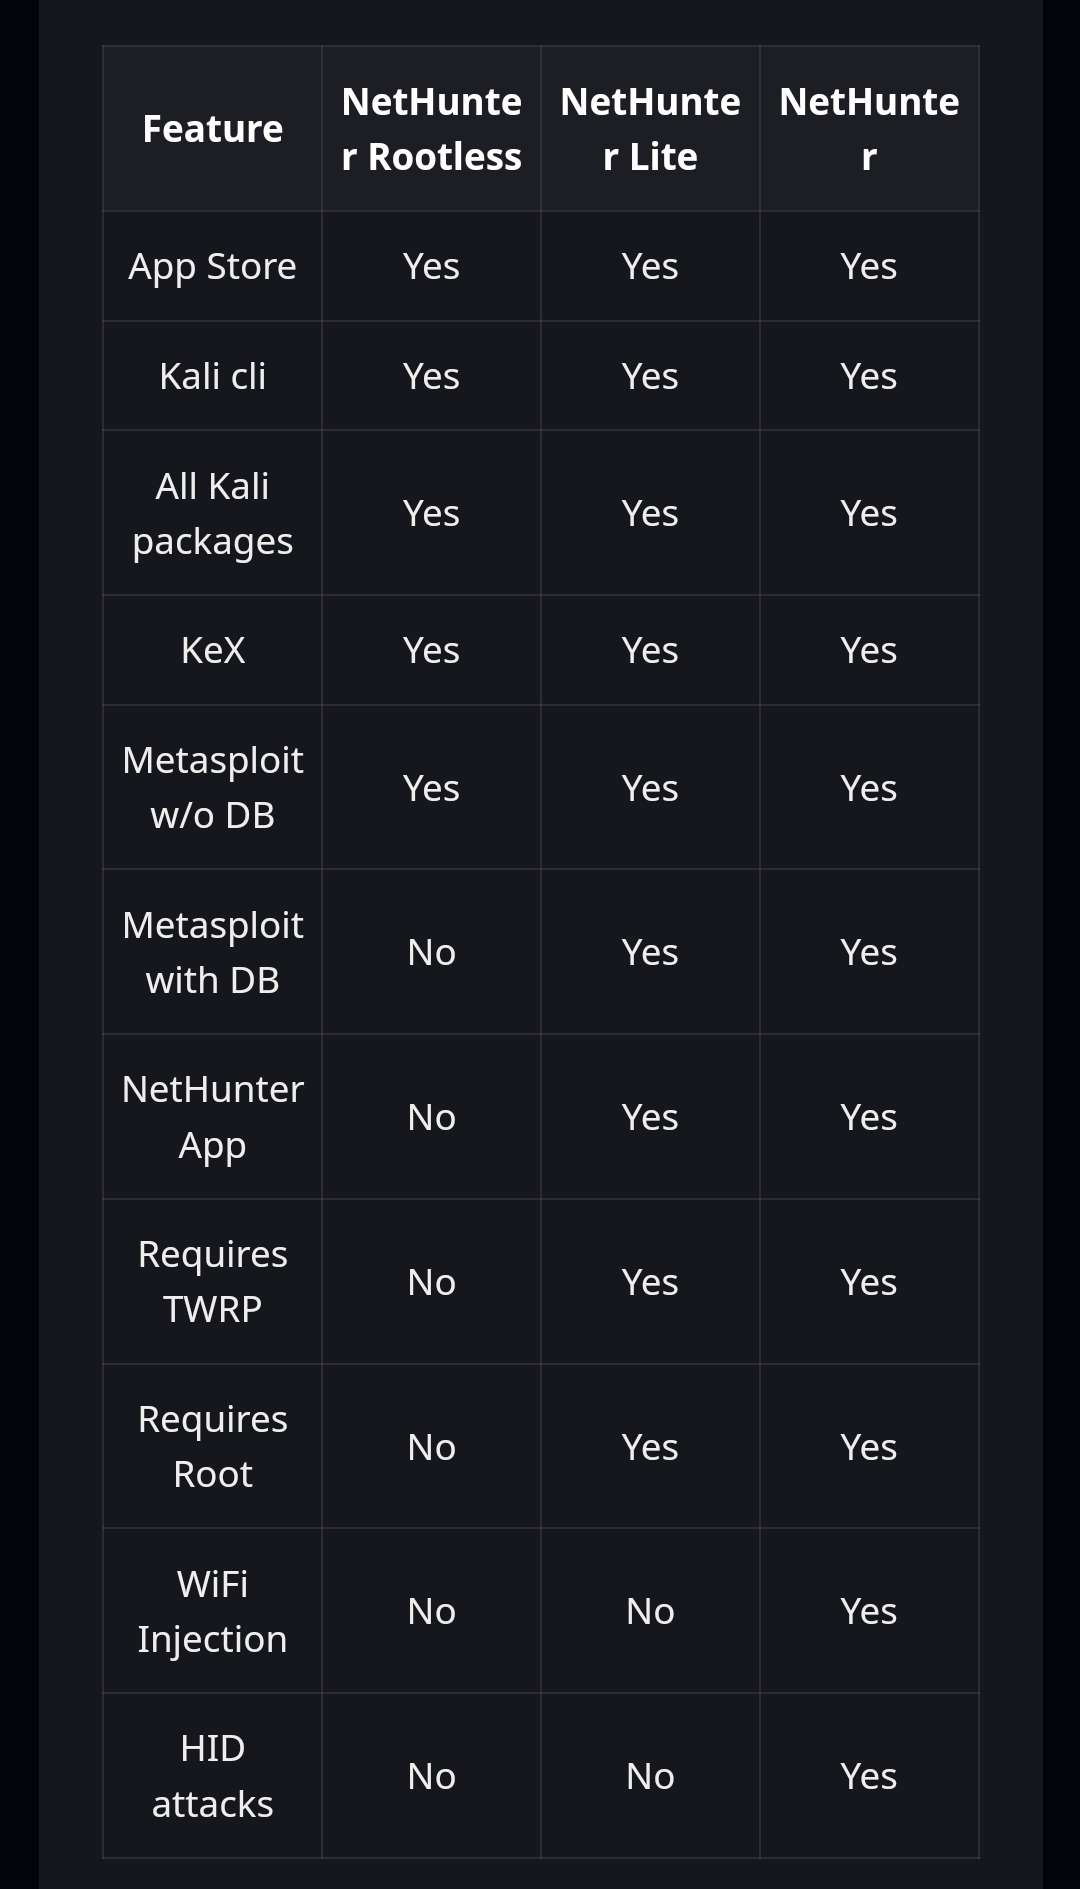Tap the WiFi Injection row label

212,1611
